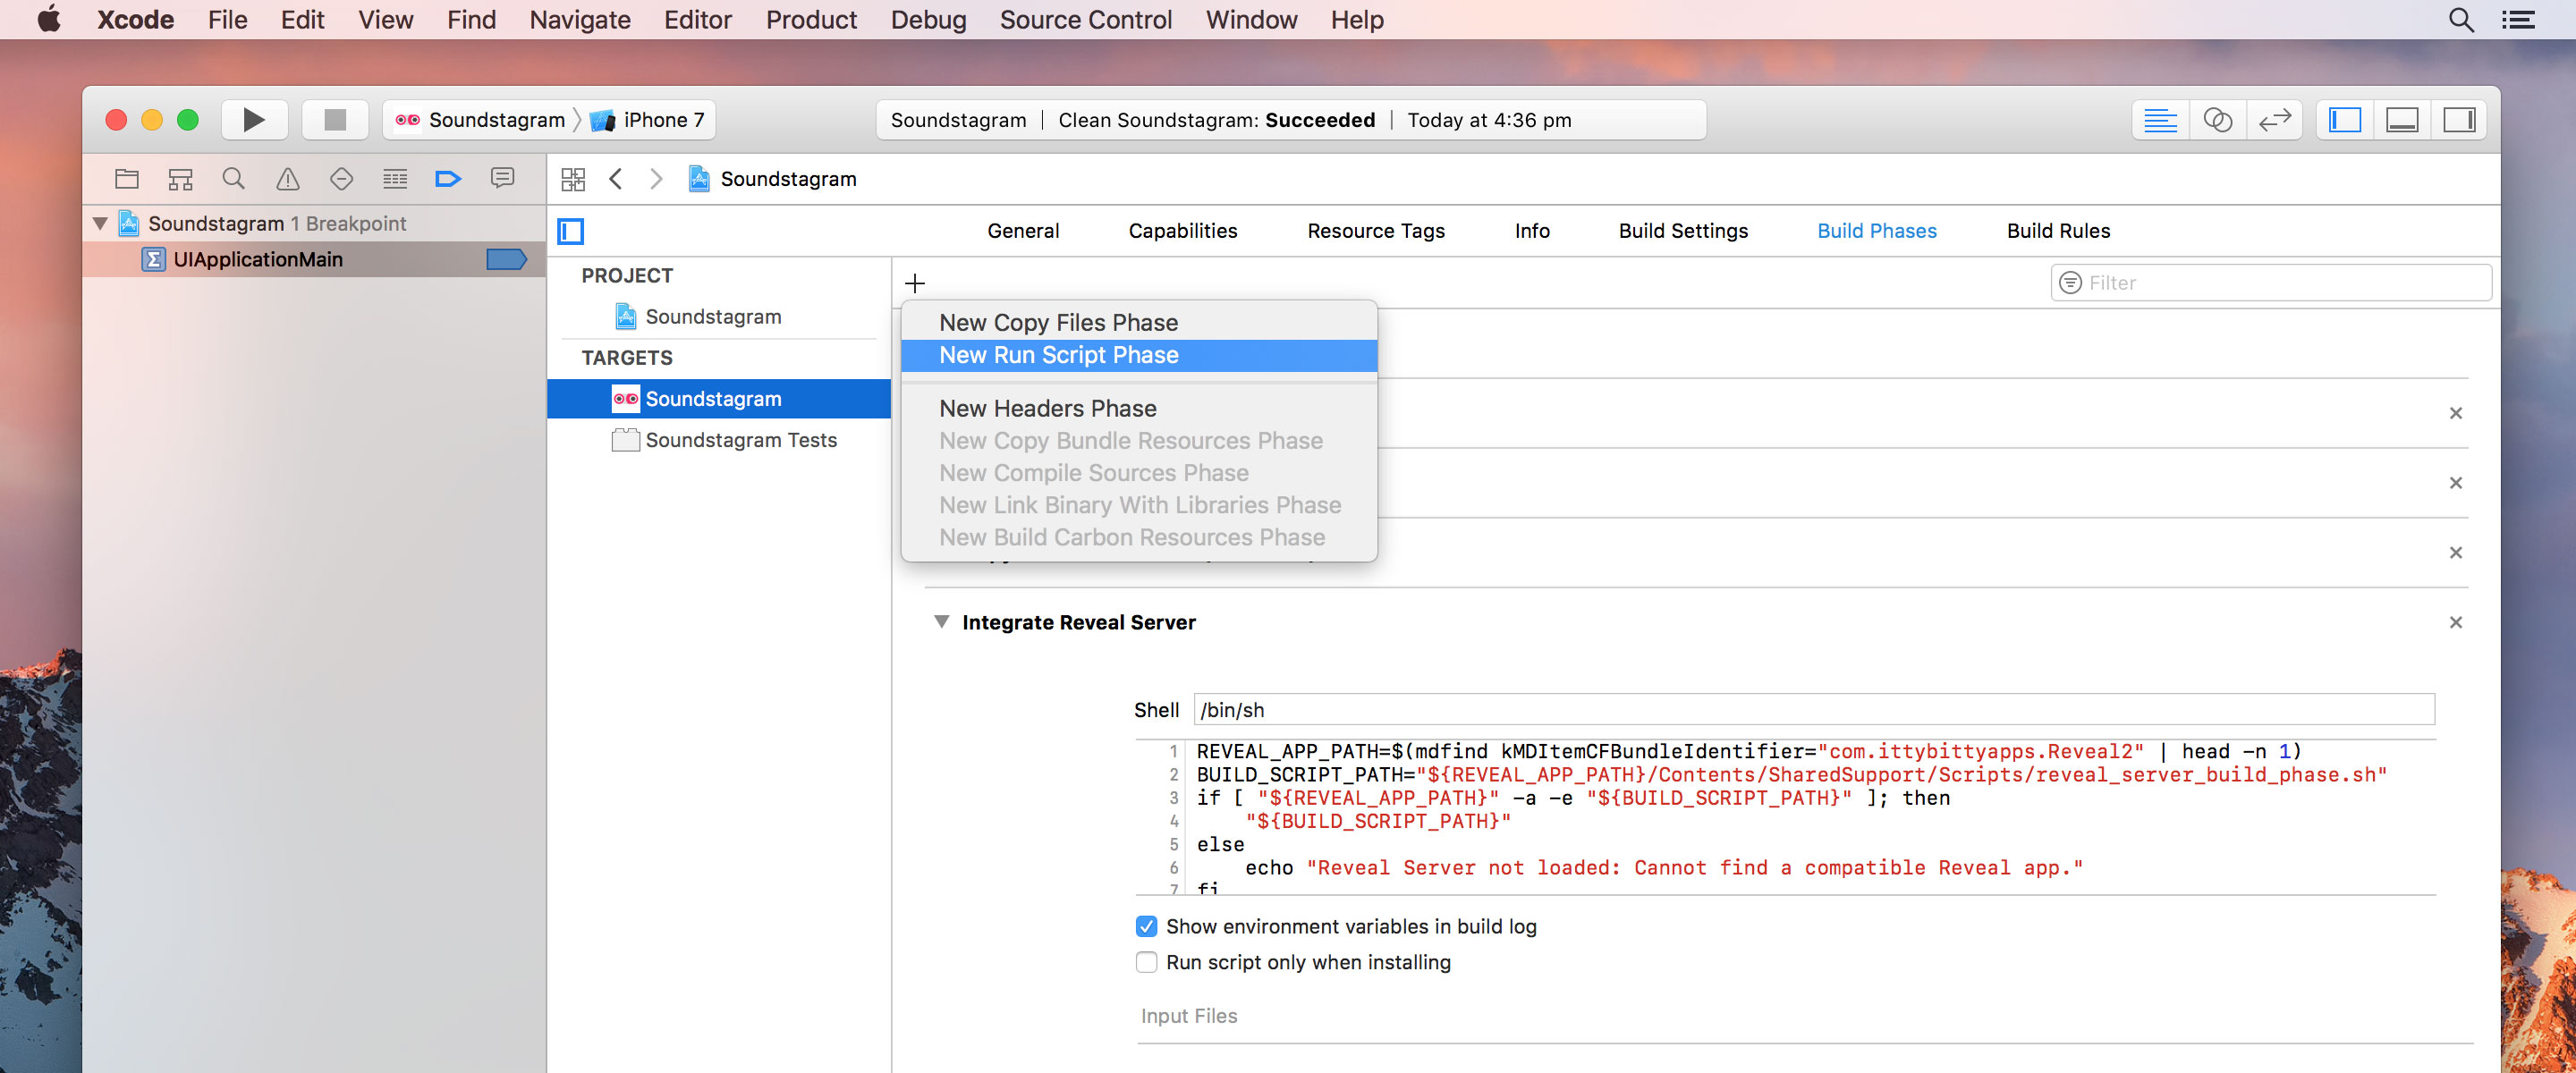This screenshot has width=2576, height=1073.
Task: Open Notification Center list icon
Action: 2518,20
